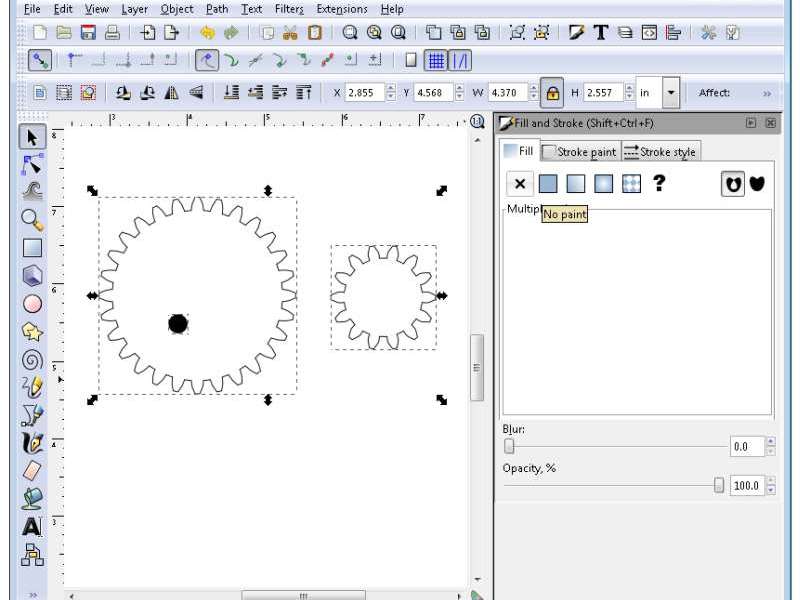Increase the X position spinner
The height and width of the screenshot is (600, 800).
[x=391, y=88]
